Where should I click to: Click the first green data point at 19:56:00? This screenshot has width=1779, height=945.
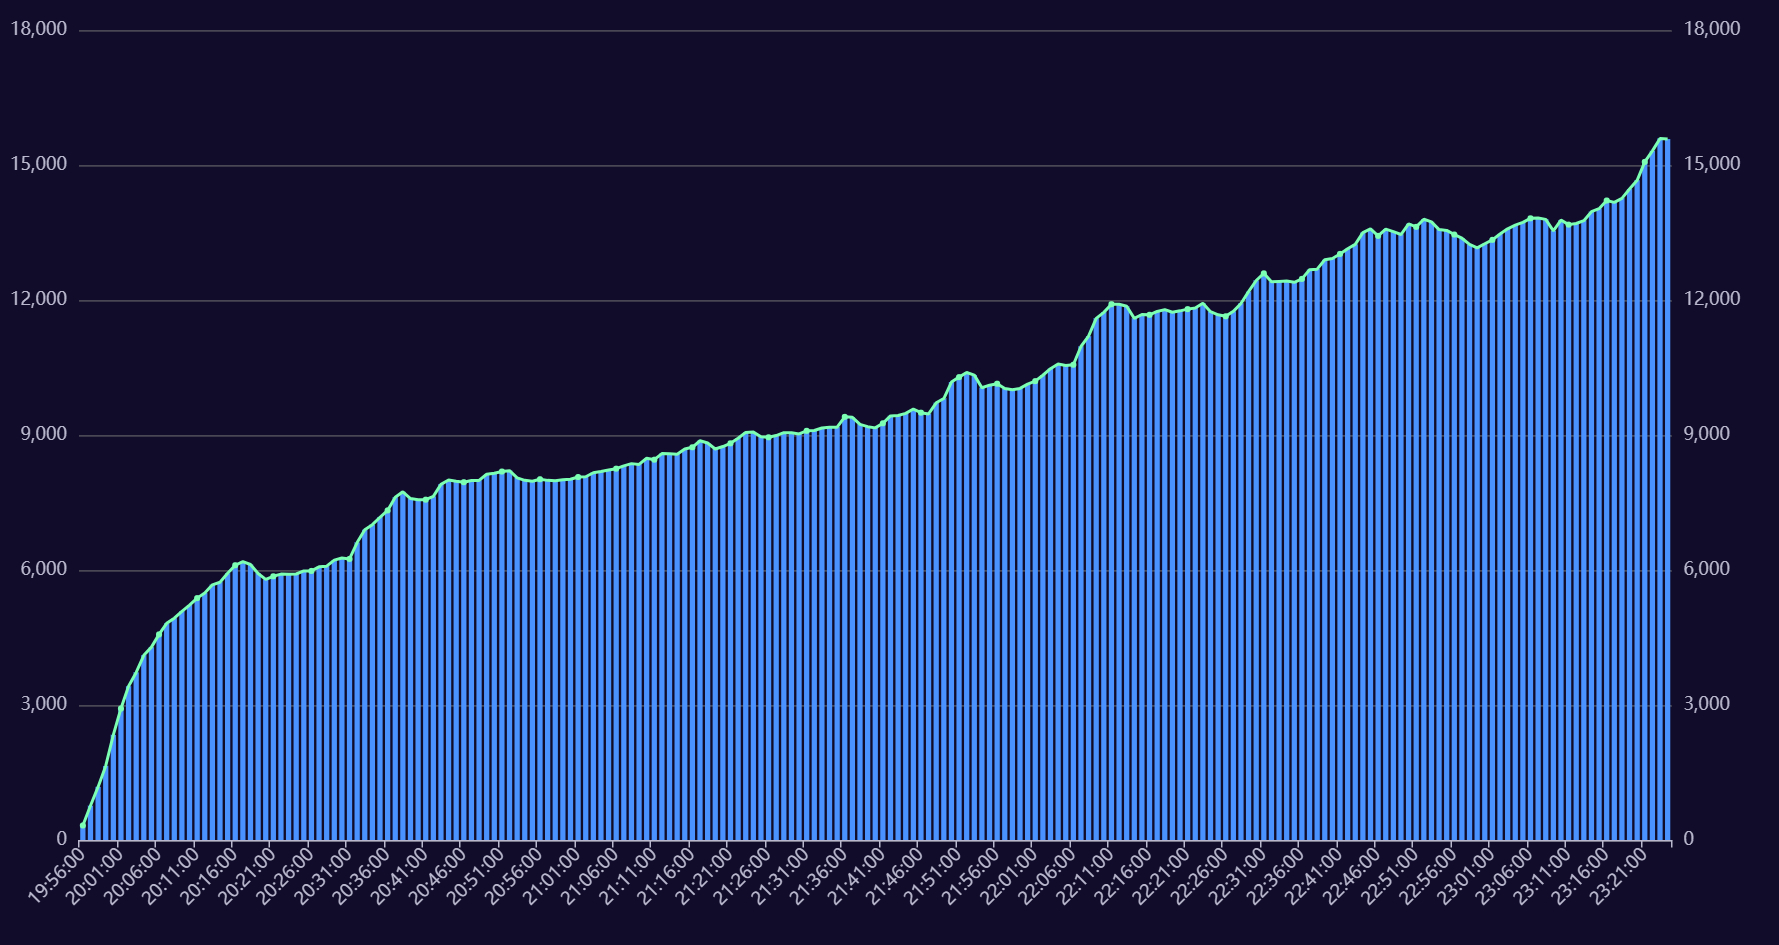click(x=83, y=825)
